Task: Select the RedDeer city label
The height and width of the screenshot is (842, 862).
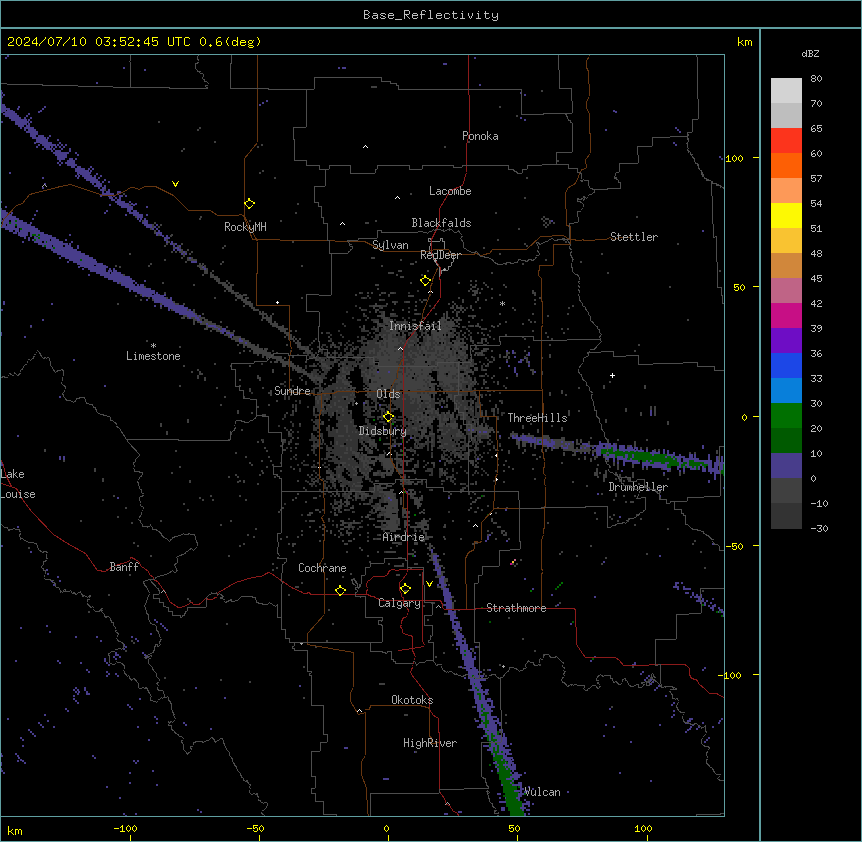Action: click(x=440, y=255)
